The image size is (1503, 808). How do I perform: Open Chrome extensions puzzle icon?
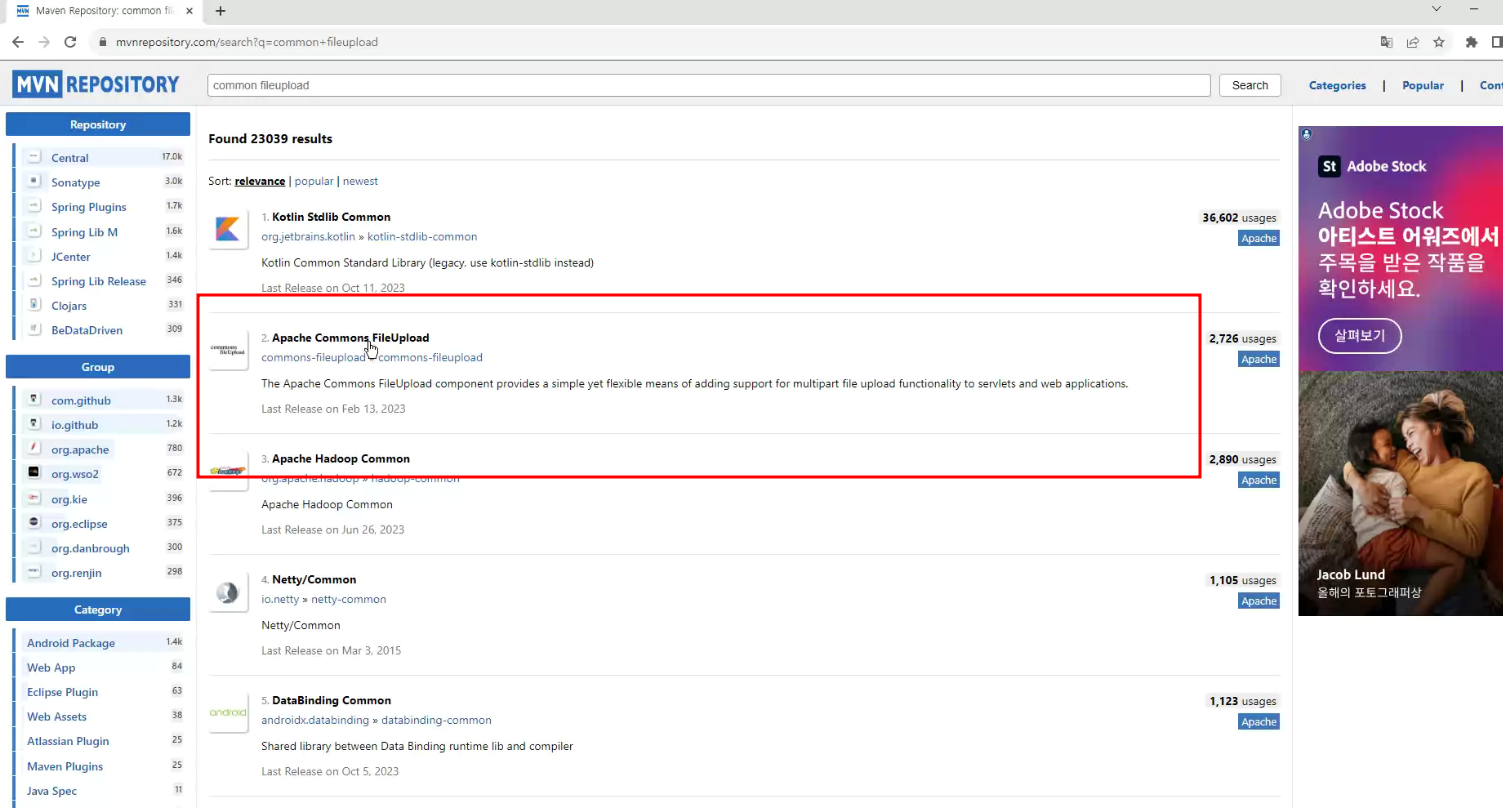point(1471,42)
